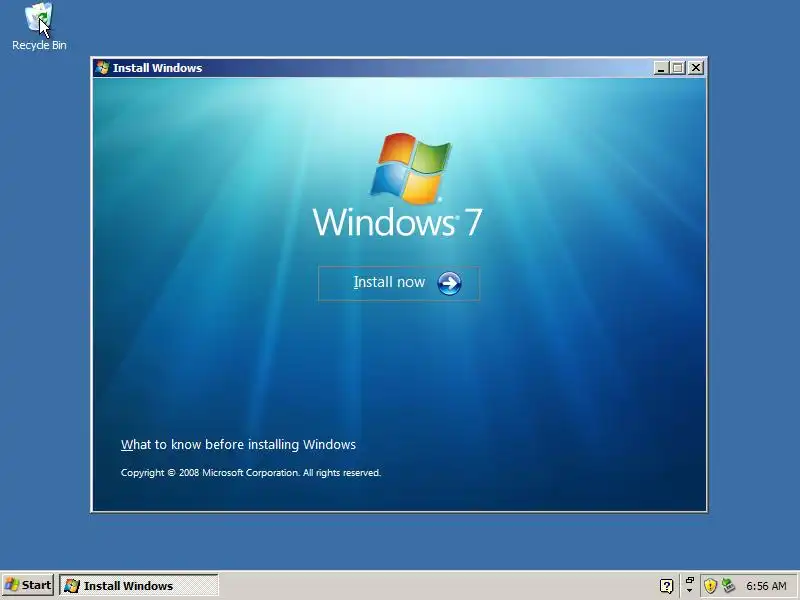Click the Install Windows title bar text
This screenshot has width=800, height=600.
pos(157,68)
